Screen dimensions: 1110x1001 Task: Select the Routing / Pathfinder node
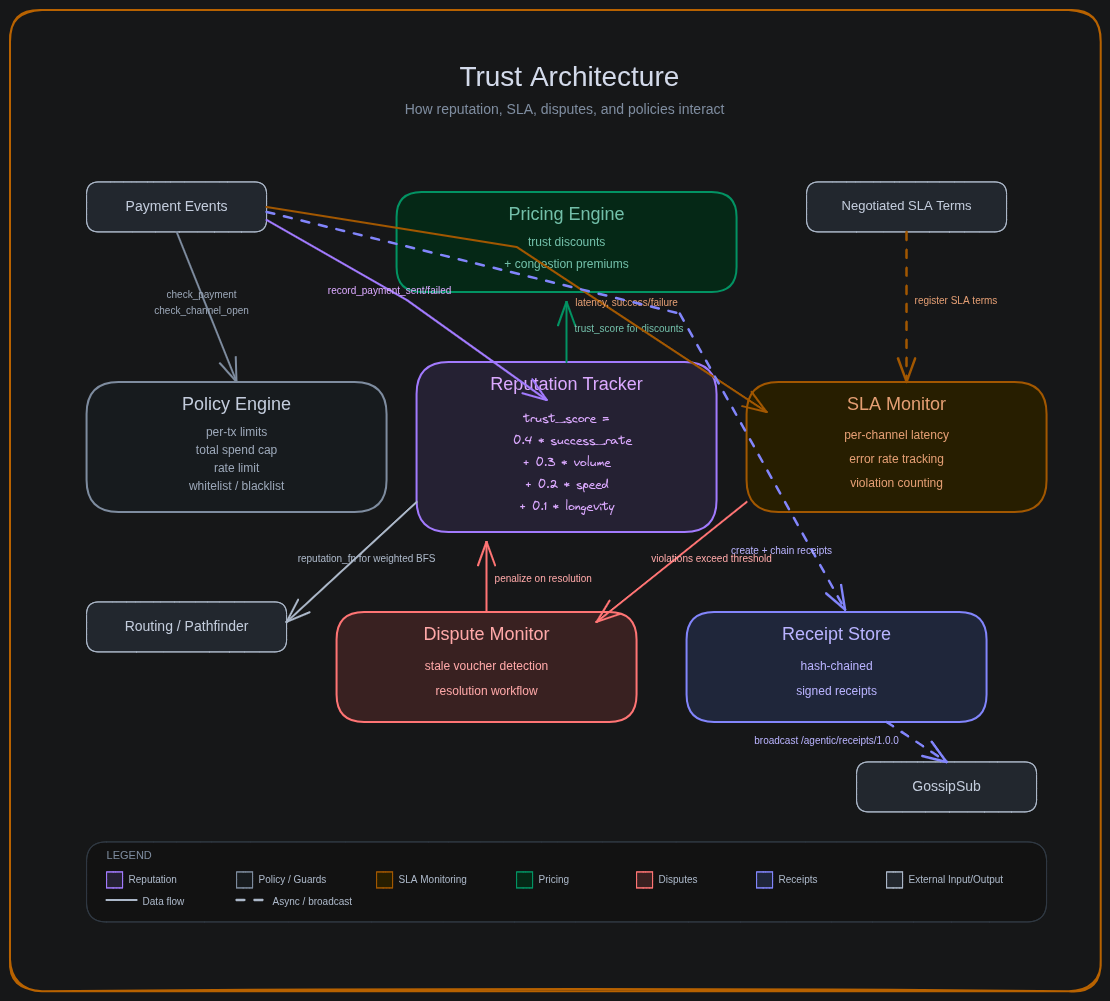coord(186,626)
